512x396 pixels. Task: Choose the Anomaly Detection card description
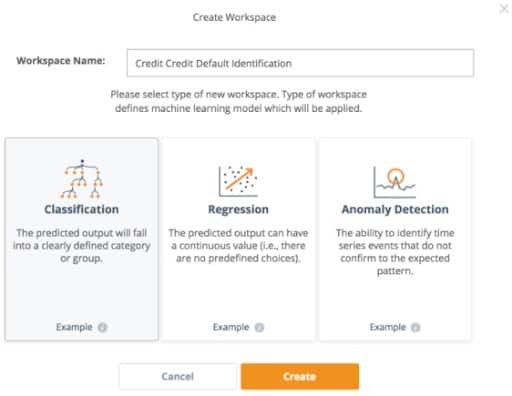[395, 252]
